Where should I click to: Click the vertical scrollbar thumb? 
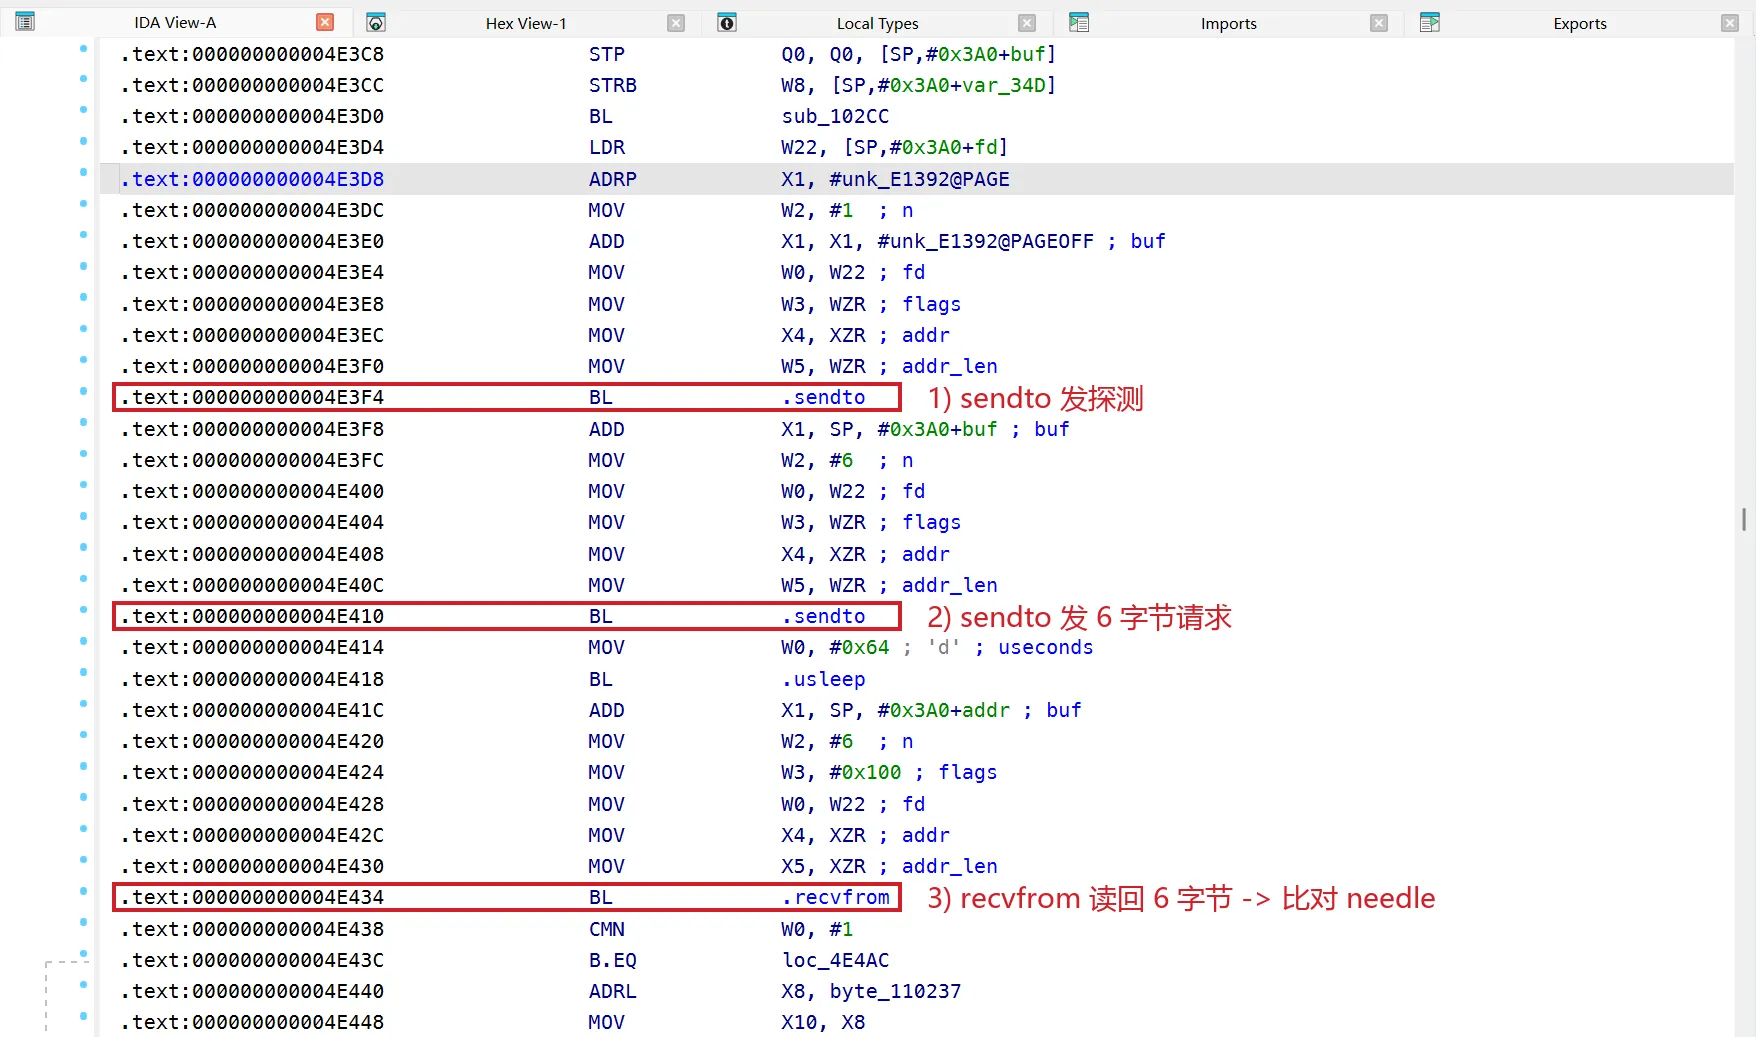pos(1744,519)
